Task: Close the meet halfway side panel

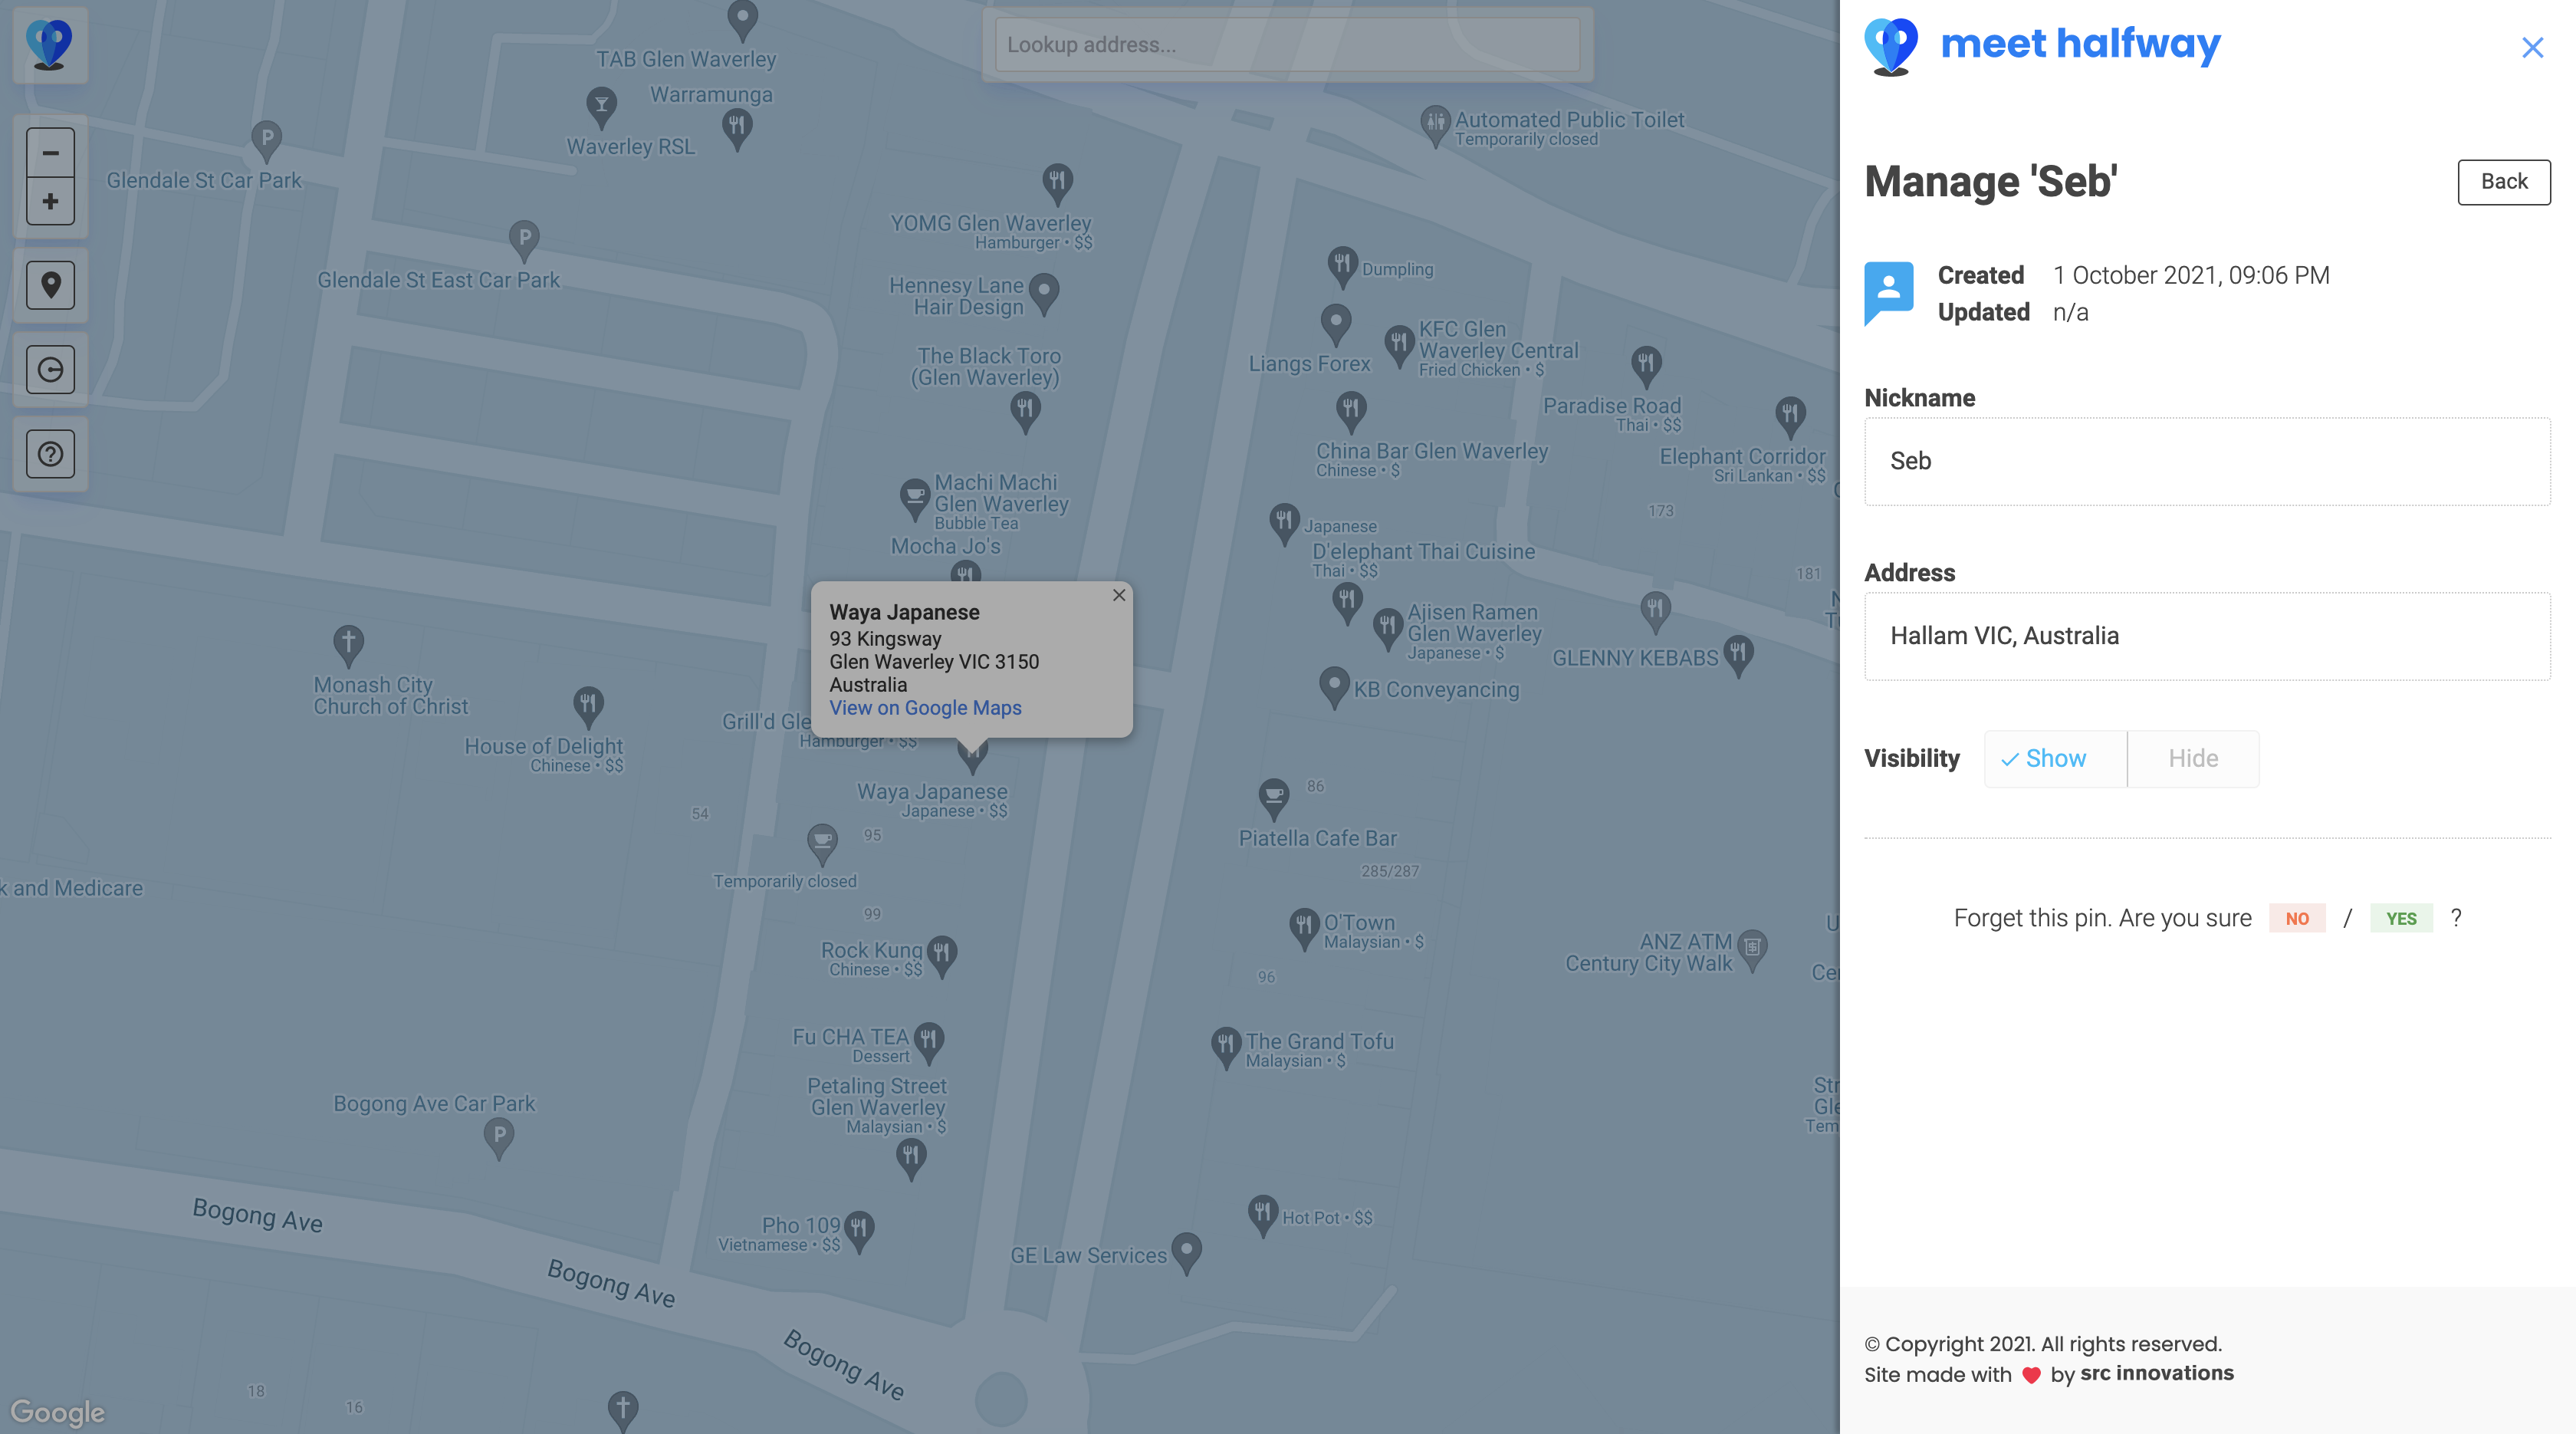Action: tap(2532, 47)
